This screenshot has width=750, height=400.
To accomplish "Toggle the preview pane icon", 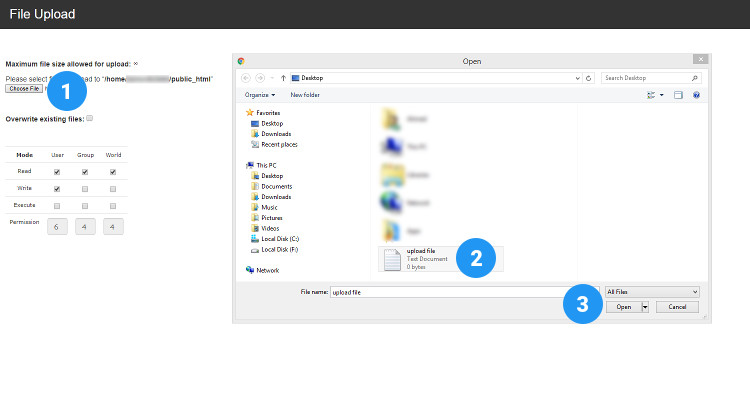I will coord(678,95).
